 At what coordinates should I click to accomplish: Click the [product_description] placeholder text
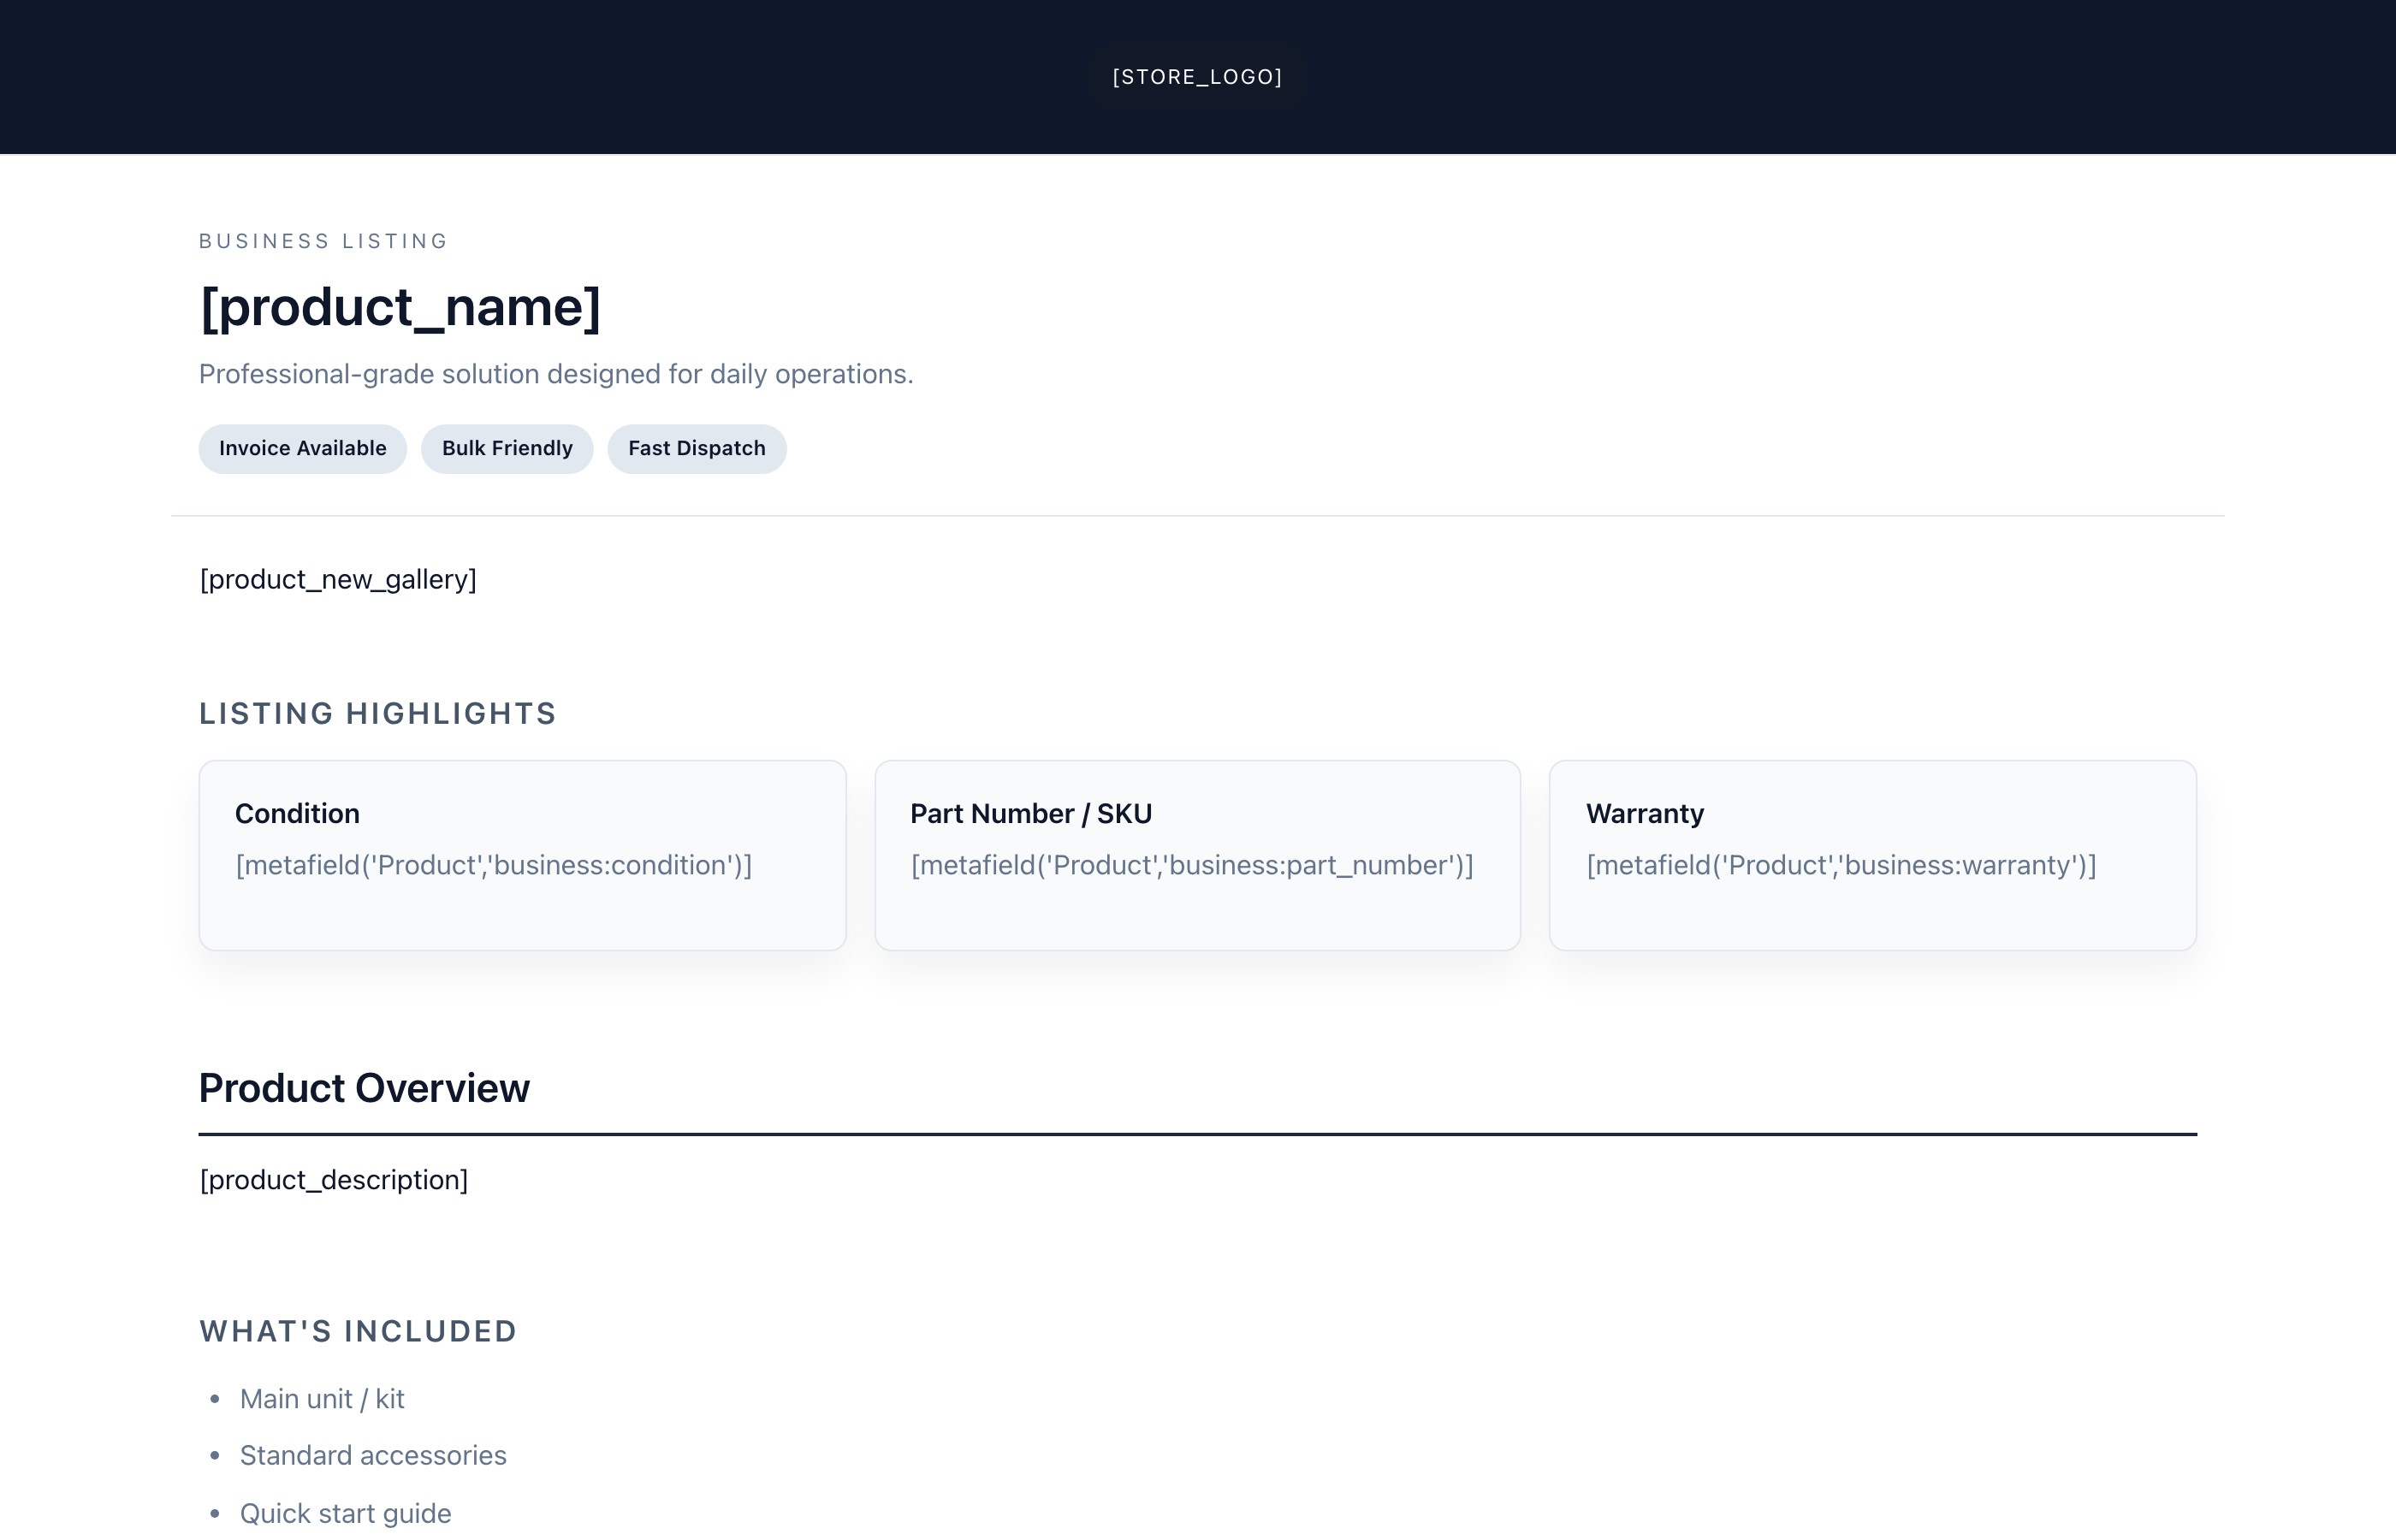click(334, 1180)
